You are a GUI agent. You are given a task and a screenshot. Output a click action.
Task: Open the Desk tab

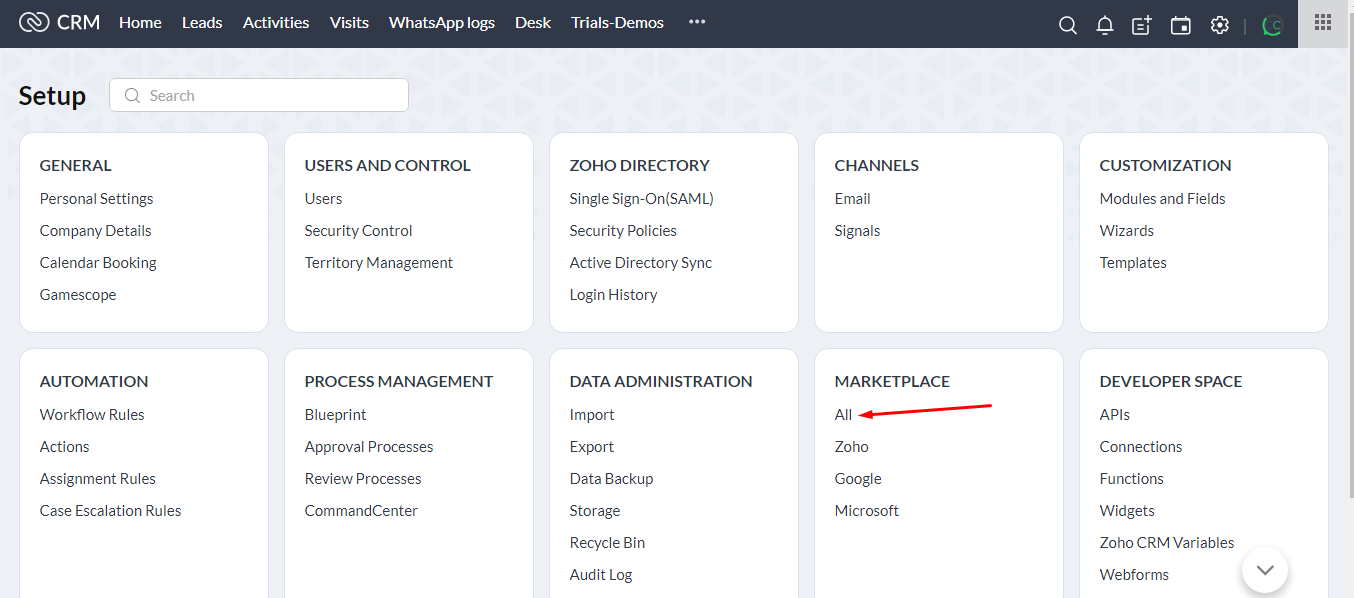point(533,22)
